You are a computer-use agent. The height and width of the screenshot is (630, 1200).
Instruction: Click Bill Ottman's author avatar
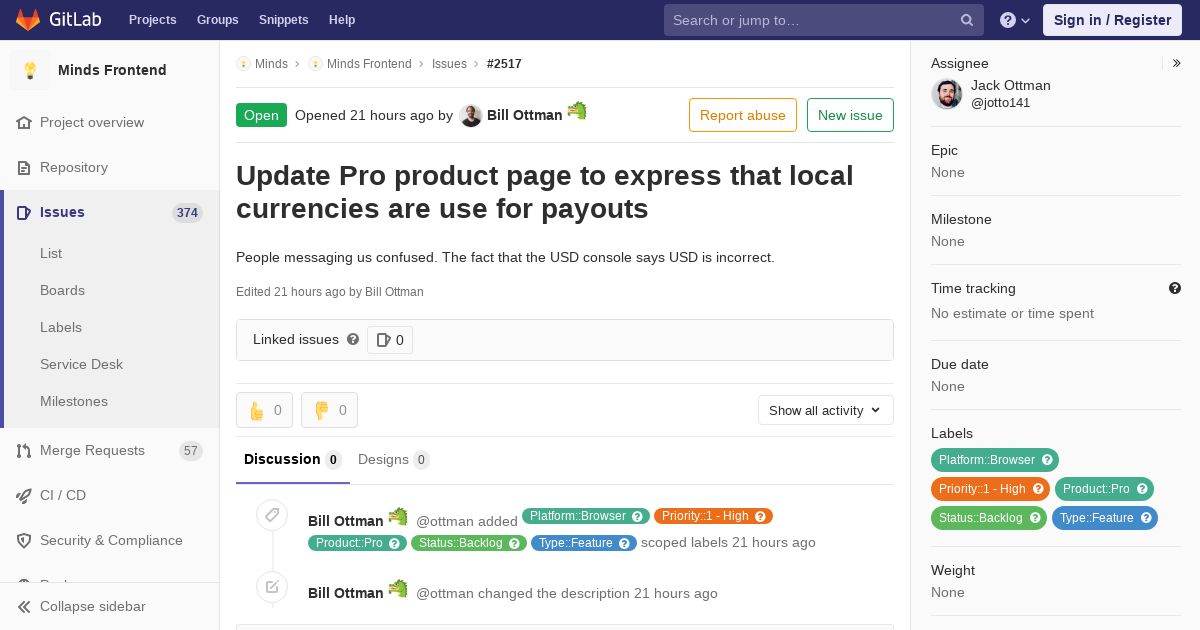(x=471, y=116)
